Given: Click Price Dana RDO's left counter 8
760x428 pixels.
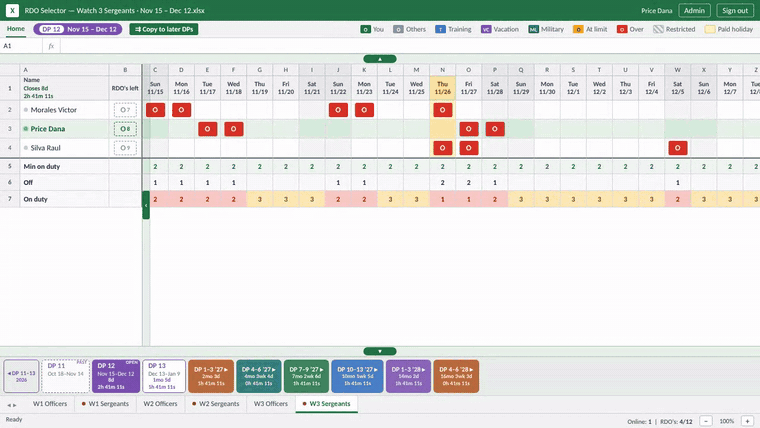Looking at the screenshot, I should (125, 129).
